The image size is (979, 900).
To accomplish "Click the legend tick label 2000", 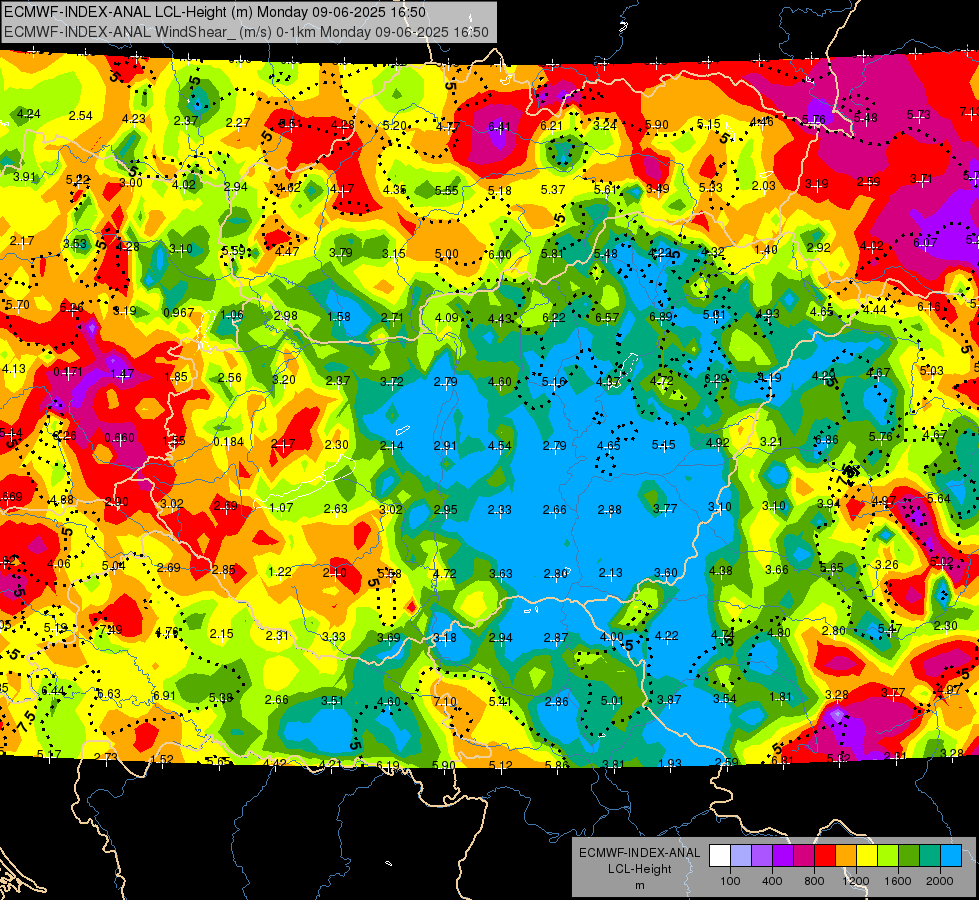I will [x=939, y=881].
